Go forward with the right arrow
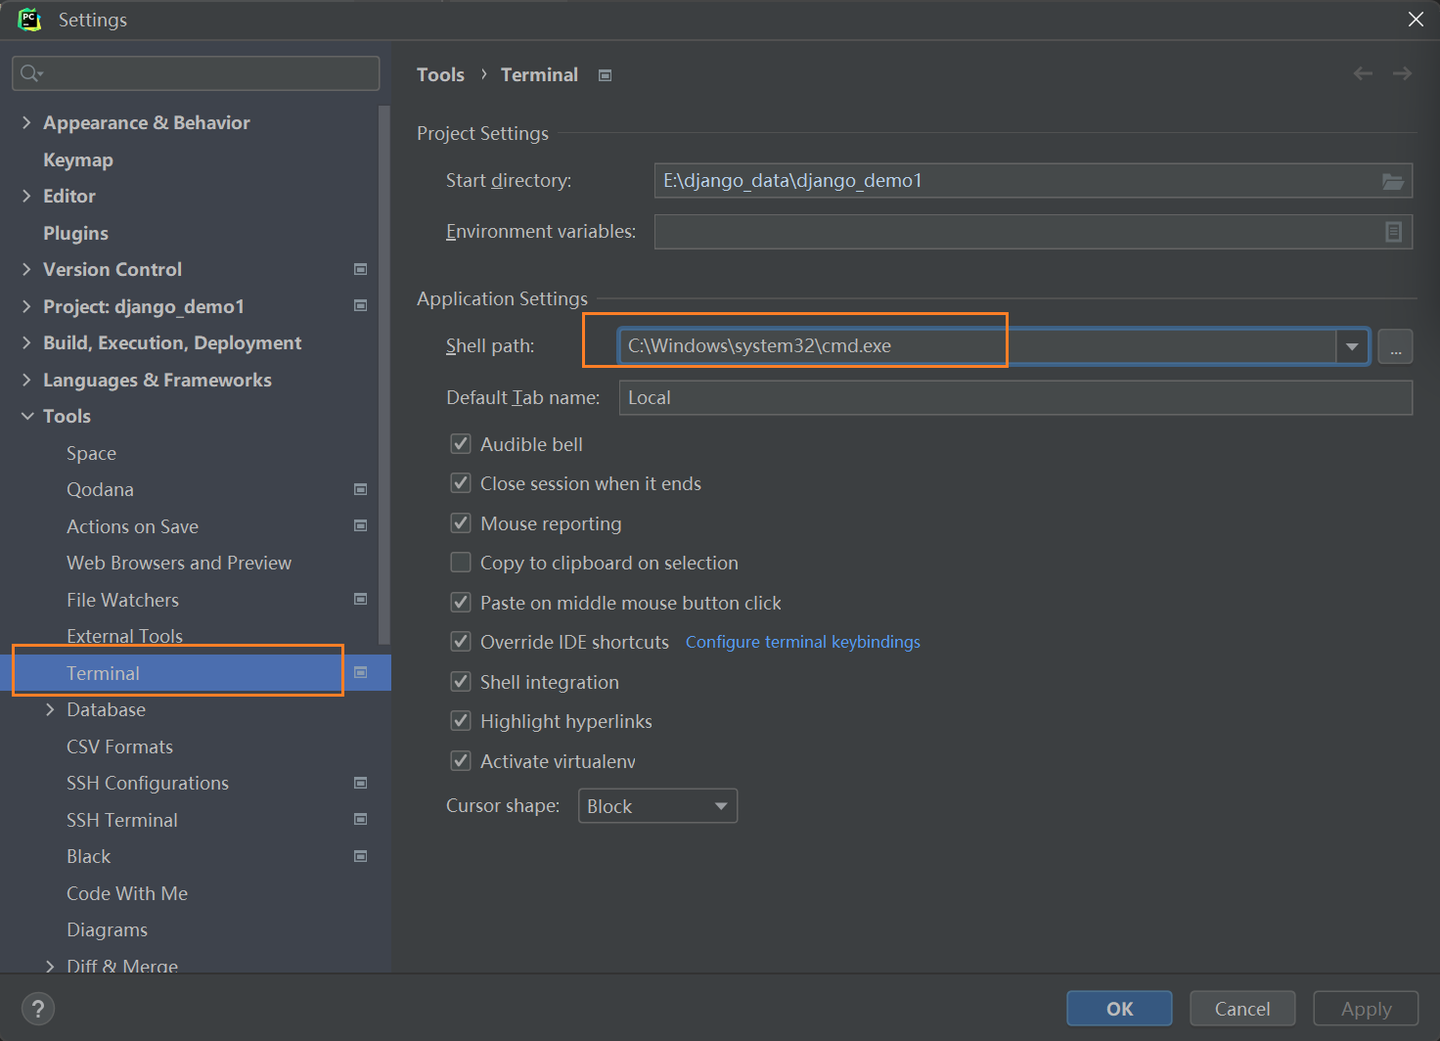Viewport: 1440px width, 1041px height. pos(1402,74)
